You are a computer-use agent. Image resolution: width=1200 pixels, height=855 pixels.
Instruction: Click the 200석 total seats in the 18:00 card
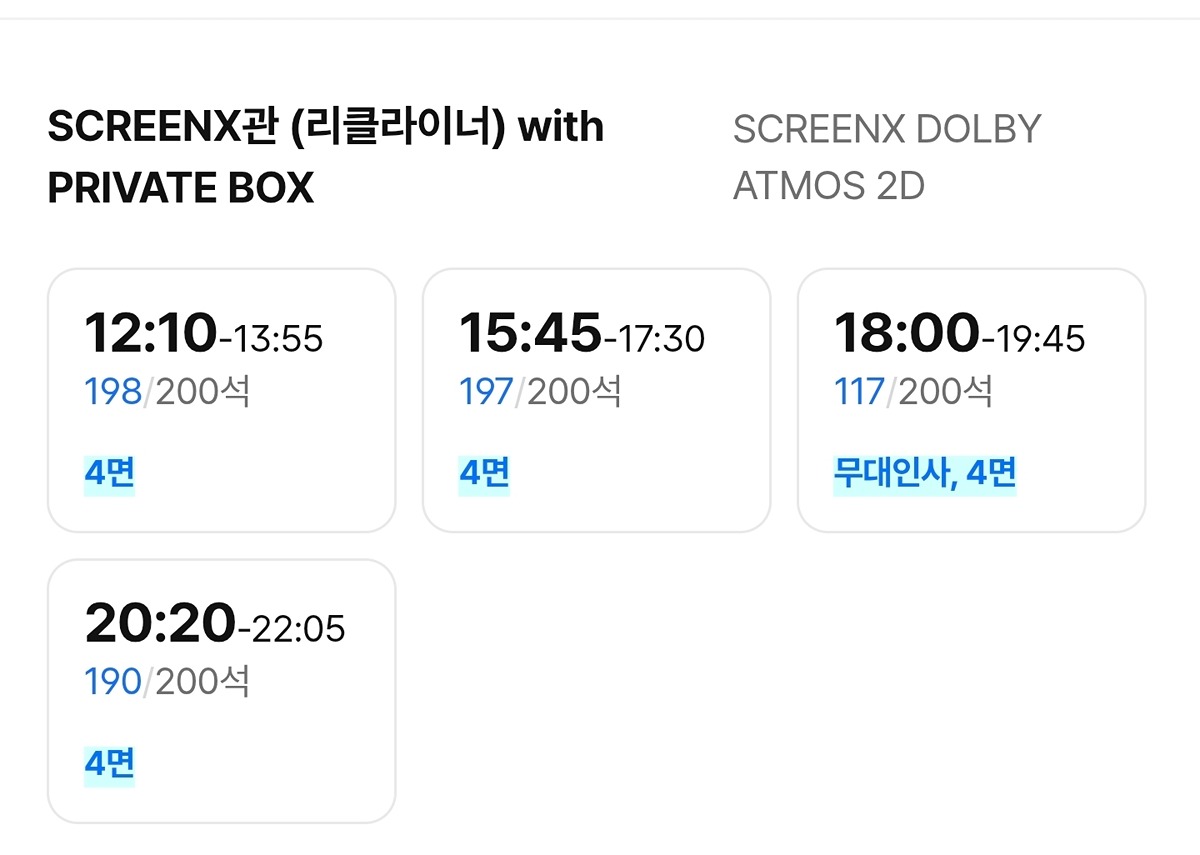(x=945, y=392)
